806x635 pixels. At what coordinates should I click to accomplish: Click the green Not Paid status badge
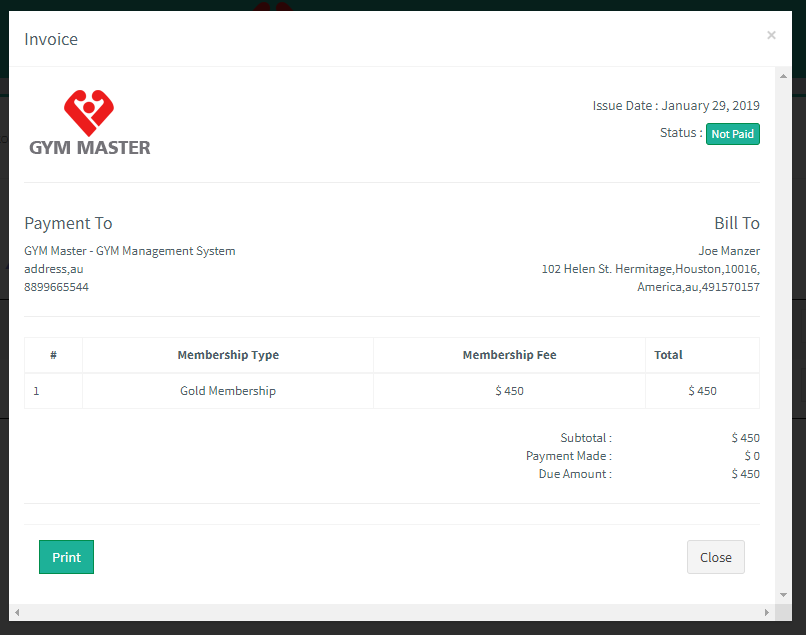732,133
